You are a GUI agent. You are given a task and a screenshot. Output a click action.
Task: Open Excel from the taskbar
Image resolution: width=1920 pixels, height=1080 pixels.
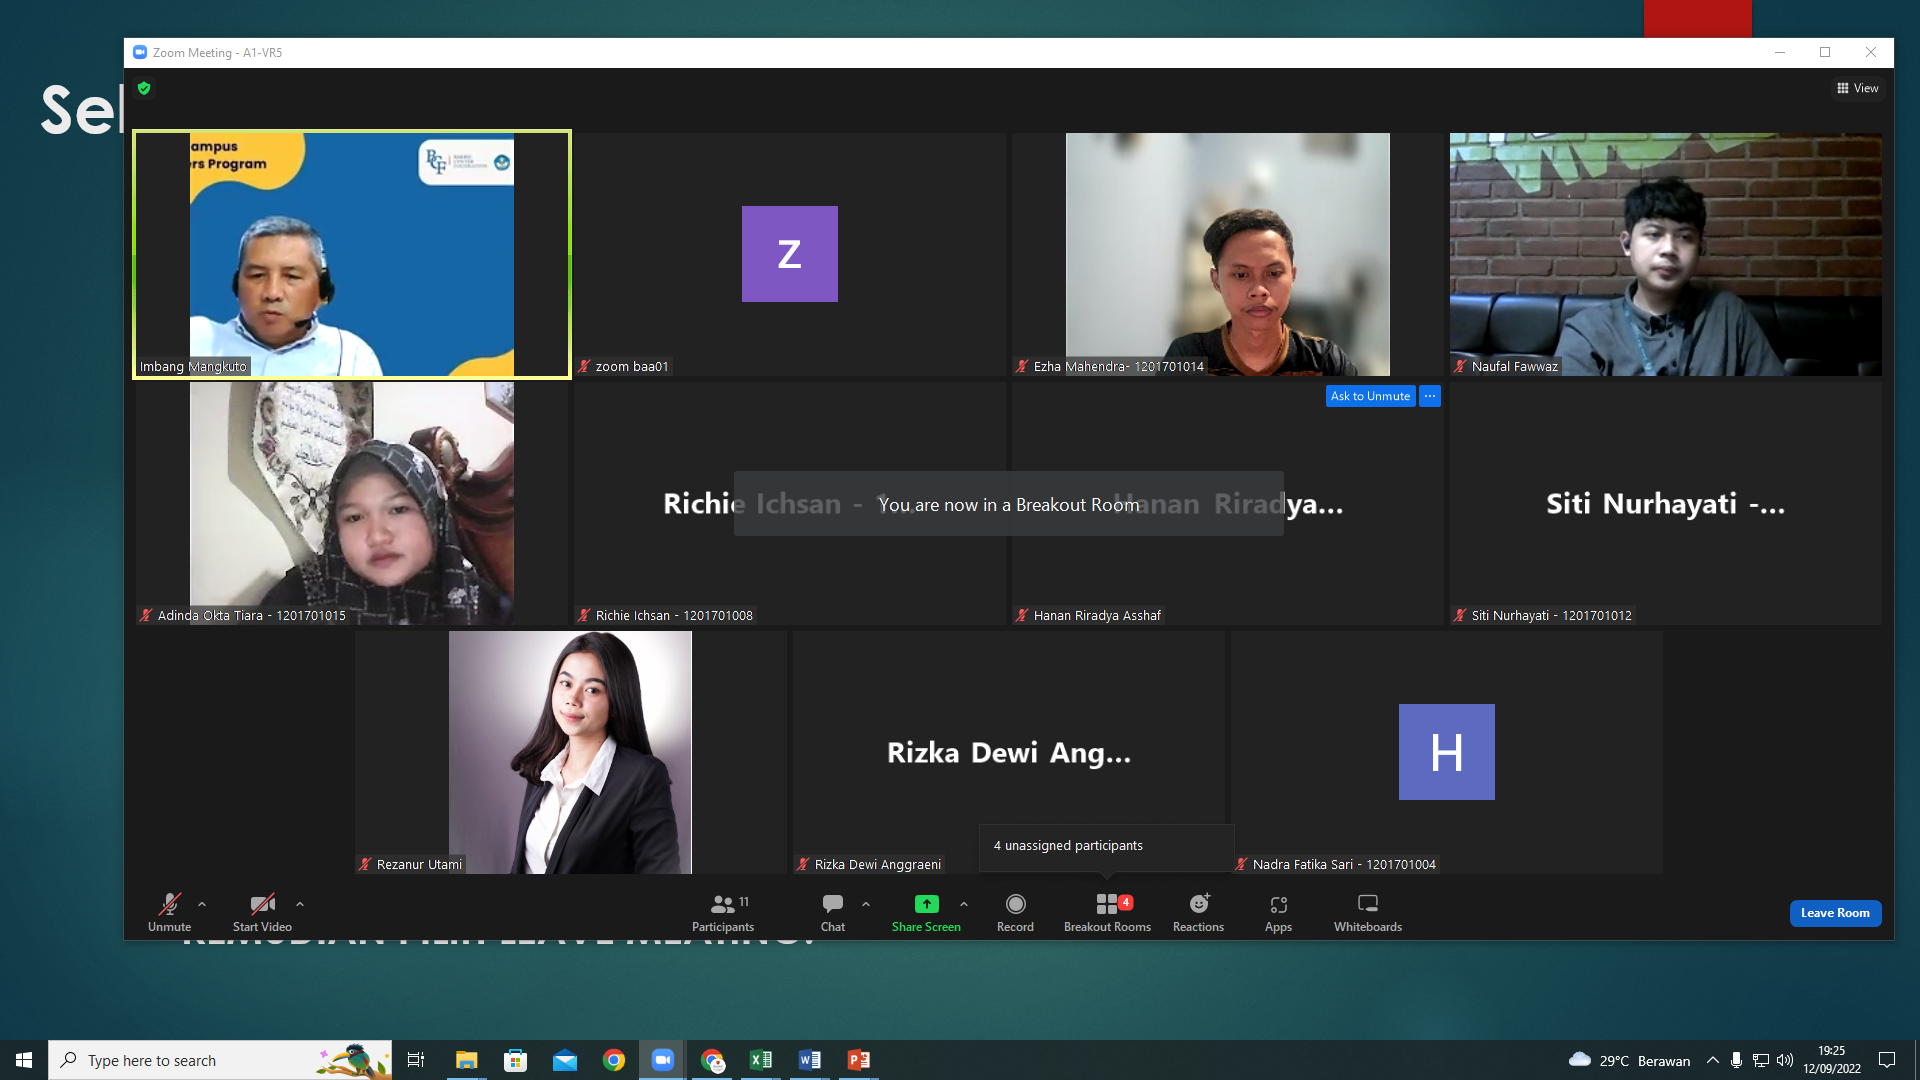tap(761, 1060)
